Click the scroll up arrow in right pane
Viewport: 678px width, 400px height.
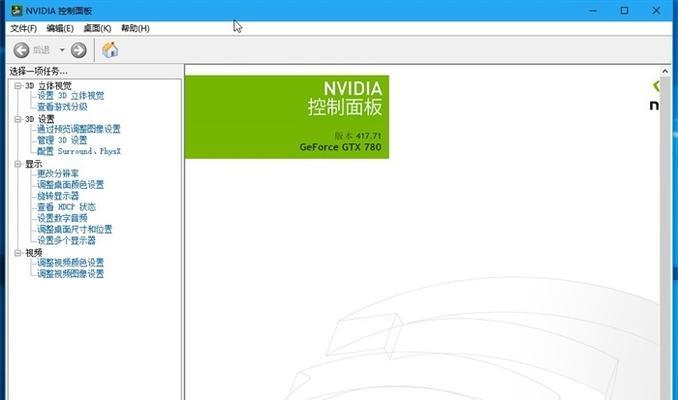point(665,71)
